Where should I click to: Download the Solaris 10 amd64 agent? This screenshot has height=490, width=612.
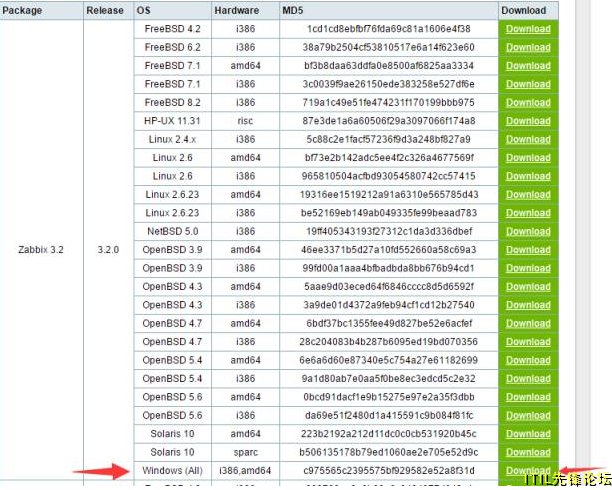[x=528, y=434]
